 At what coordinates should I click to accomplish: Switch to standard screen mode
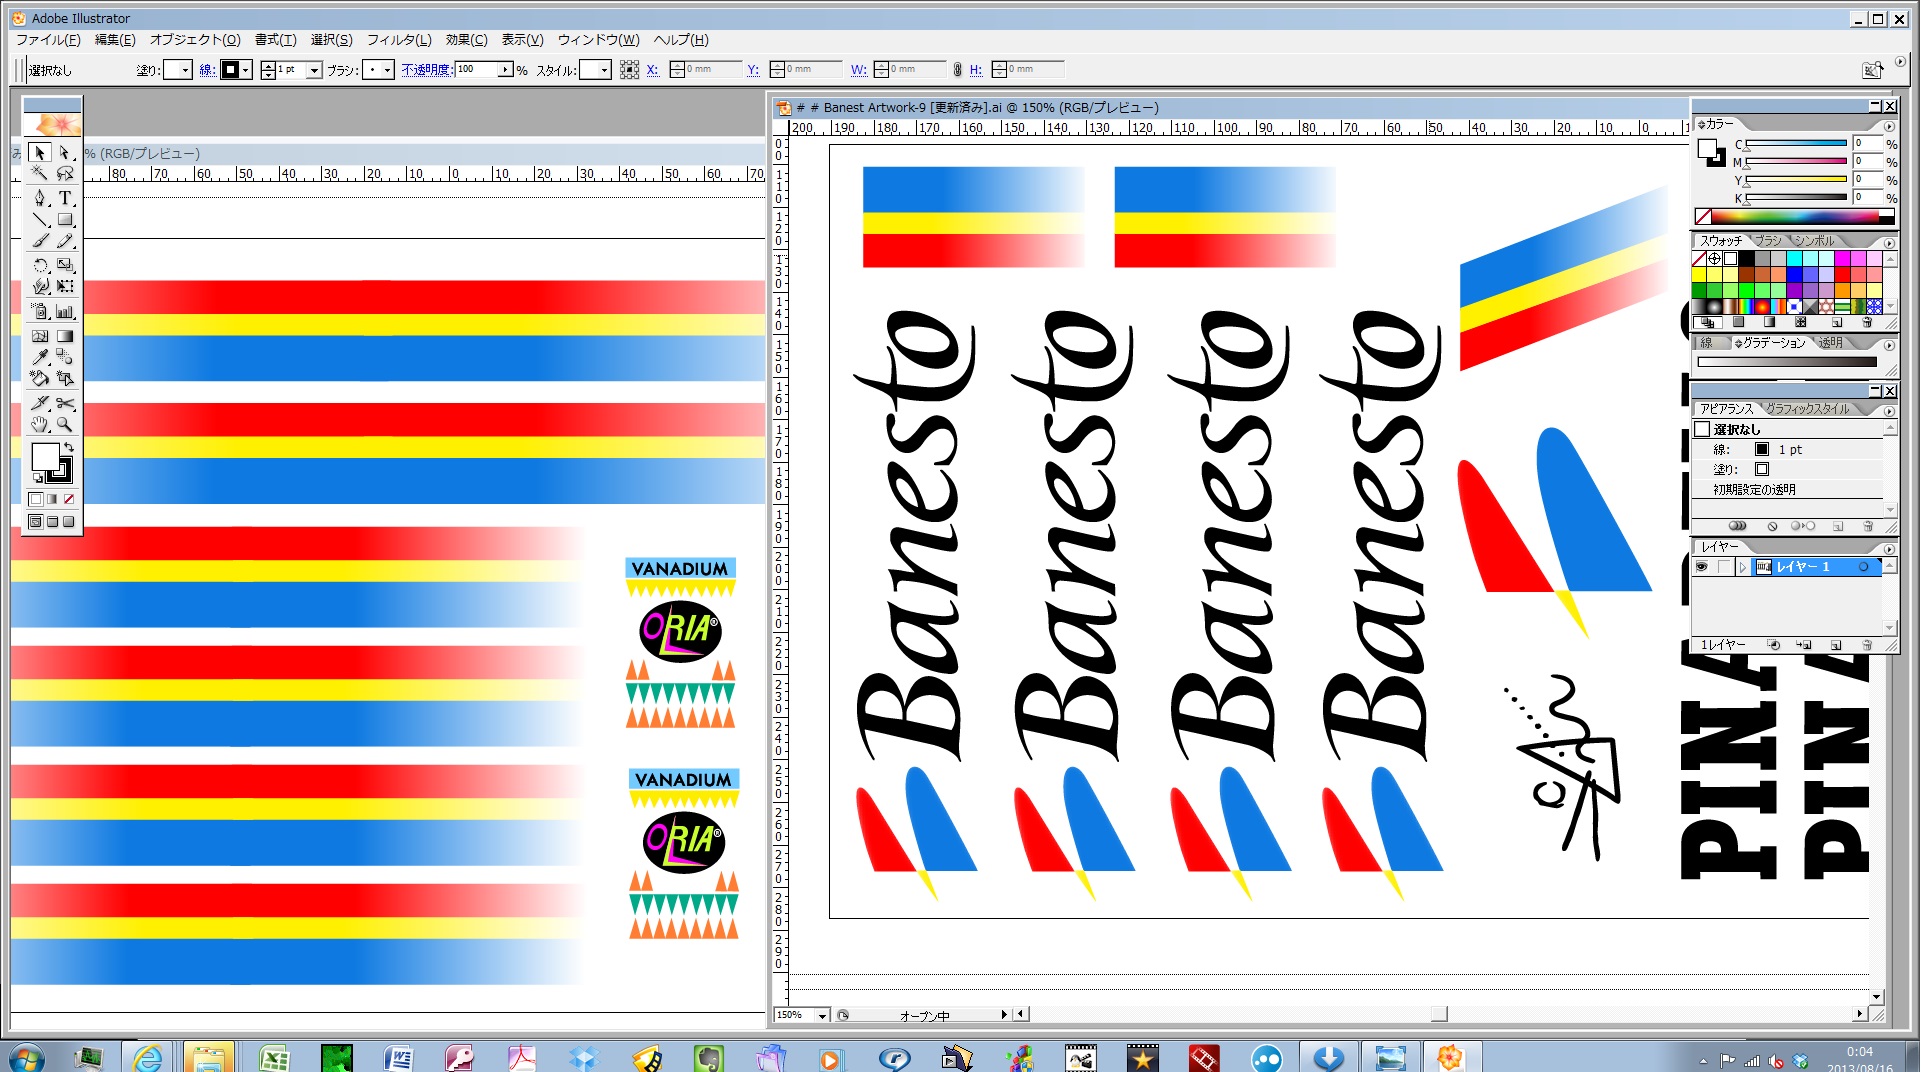pyautogui.click(x=36, y=522)
